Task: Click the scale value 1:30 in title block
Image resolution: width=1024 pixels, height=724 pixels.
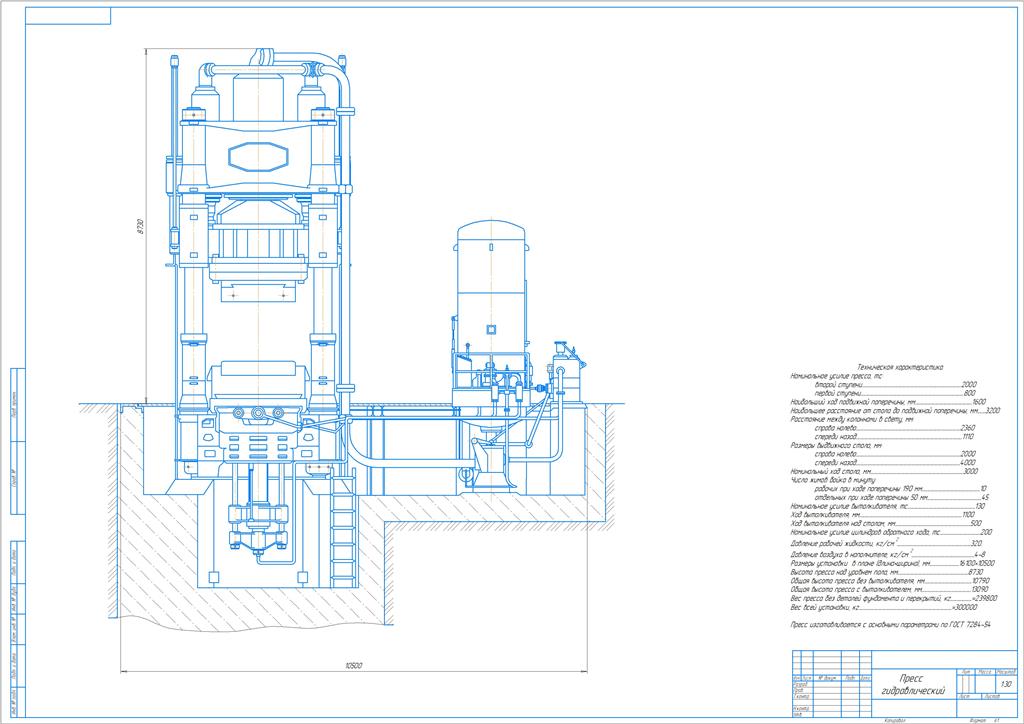Action: point(1004,683)
